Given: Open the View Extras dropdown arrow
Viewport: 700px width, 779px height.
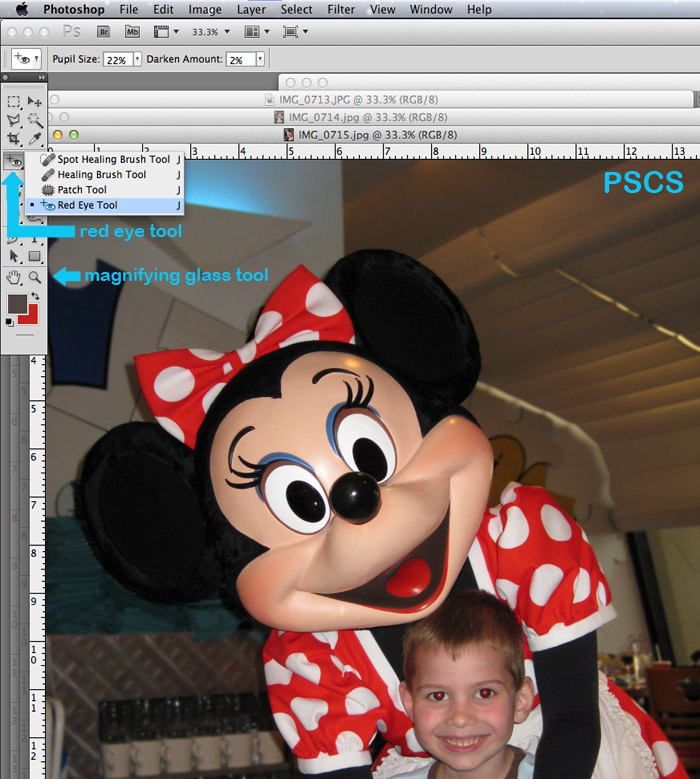Looking at the screenshot, I should [176, 32].
